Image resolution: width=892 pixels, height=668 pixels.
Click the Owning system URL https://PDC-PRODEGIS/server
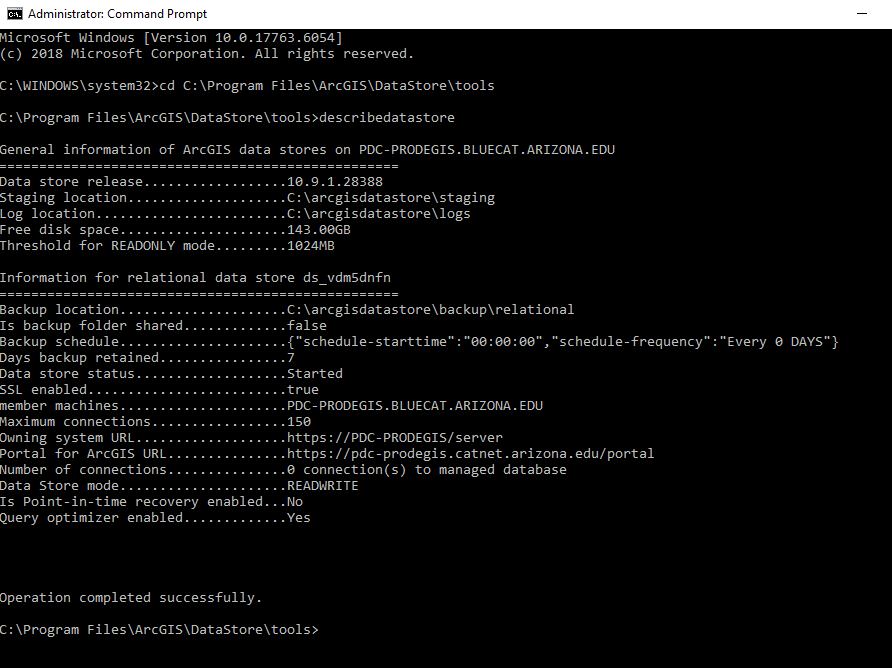(394, 438)
